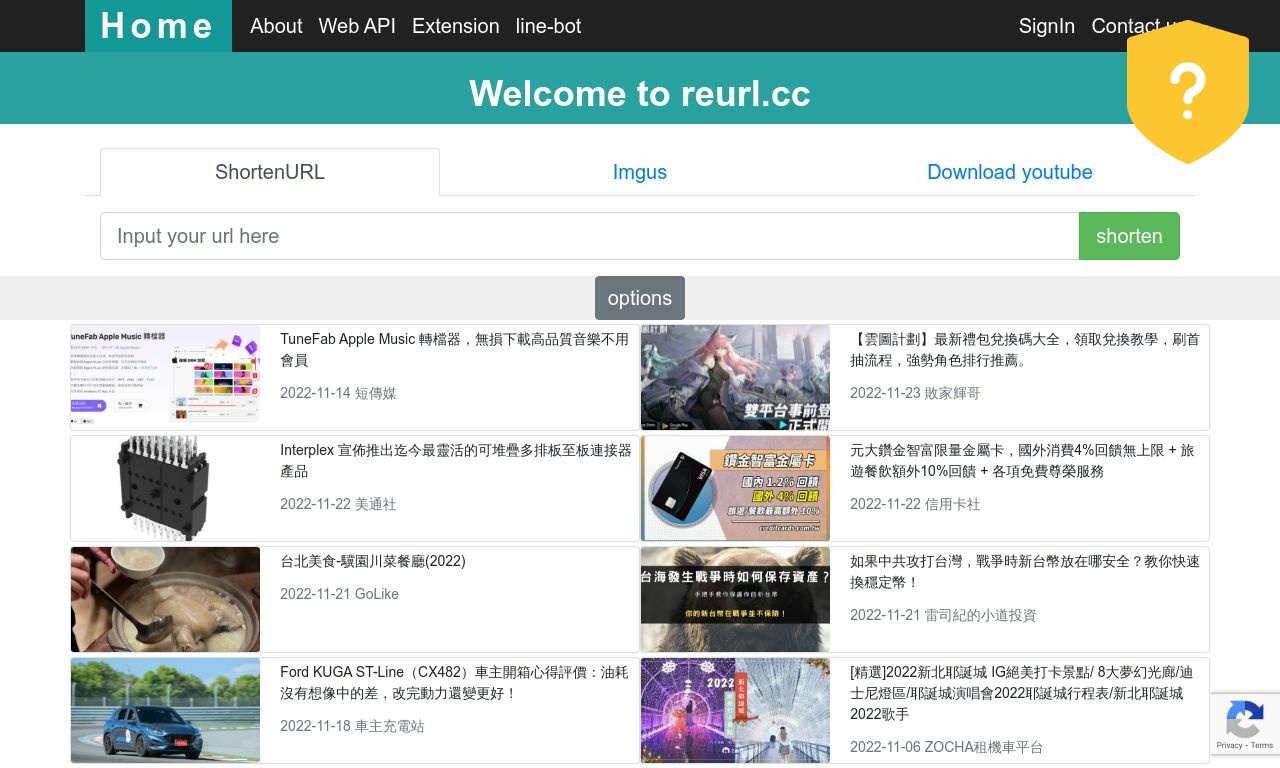Open the Ford KUGA blue car thumbnail
The width and height of the screenshot is (1280, 768).
[x=165, y=710]
